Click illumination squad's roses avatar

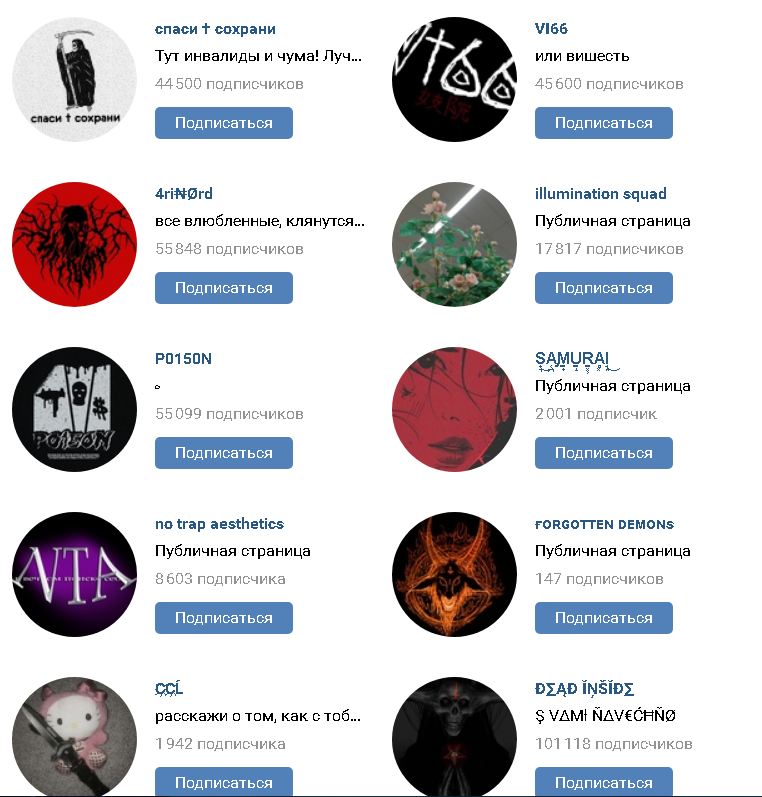pyautogui.click(x=454, y=244)
